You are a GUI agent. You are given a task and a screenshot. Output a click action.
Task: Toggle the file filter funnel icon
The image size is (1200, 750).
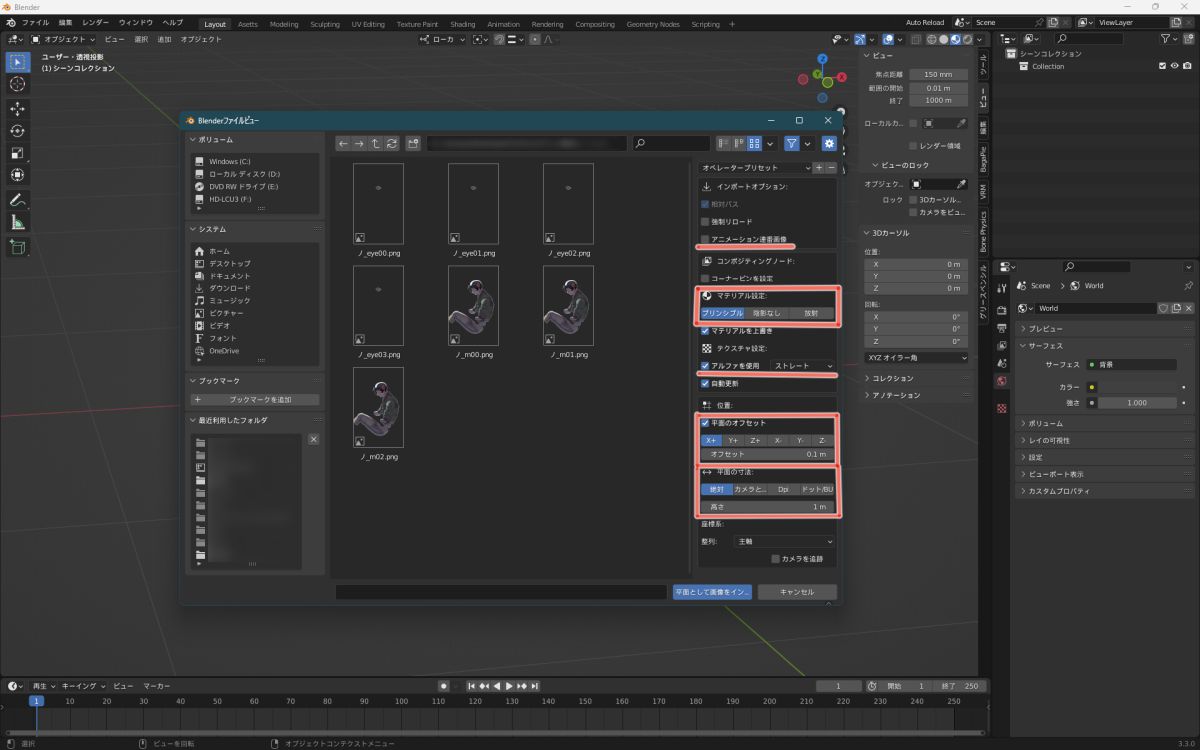(x=791, y=144)
